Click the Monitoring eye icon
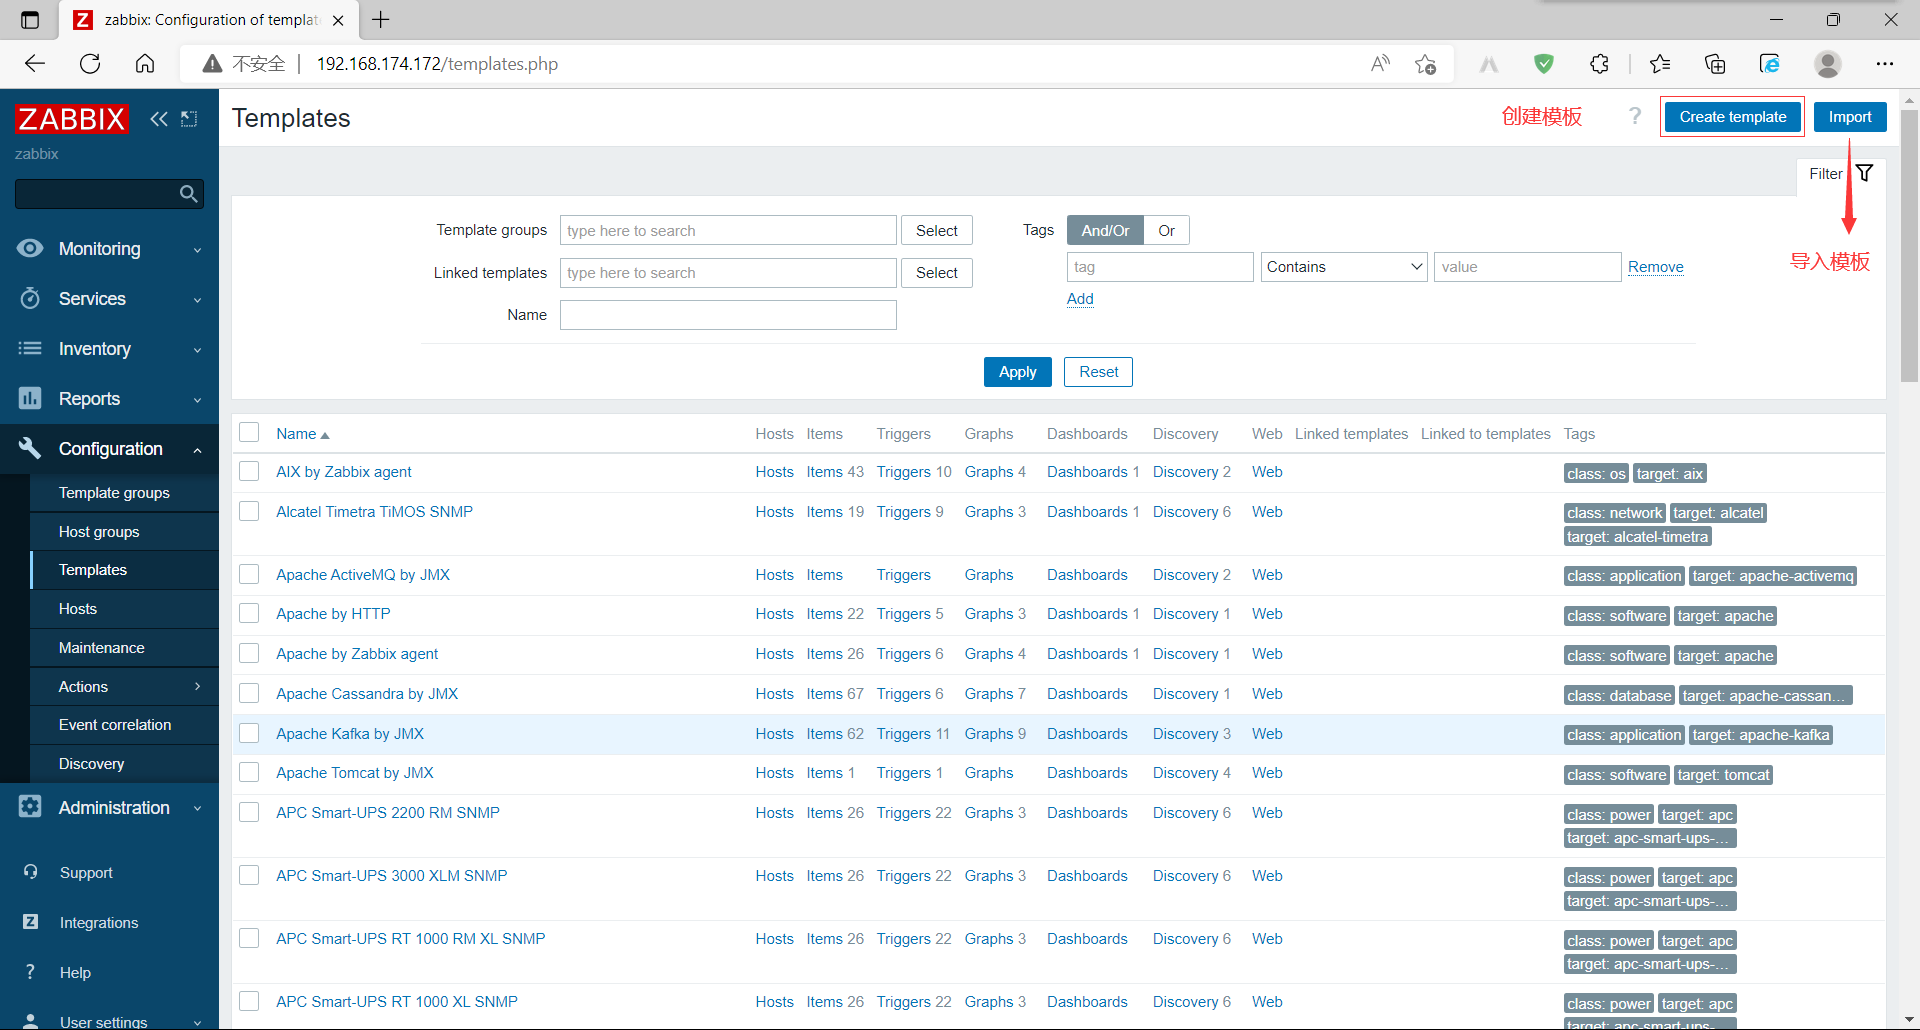This screenshot has height=1030, width=1920. [x=30, y=248]
